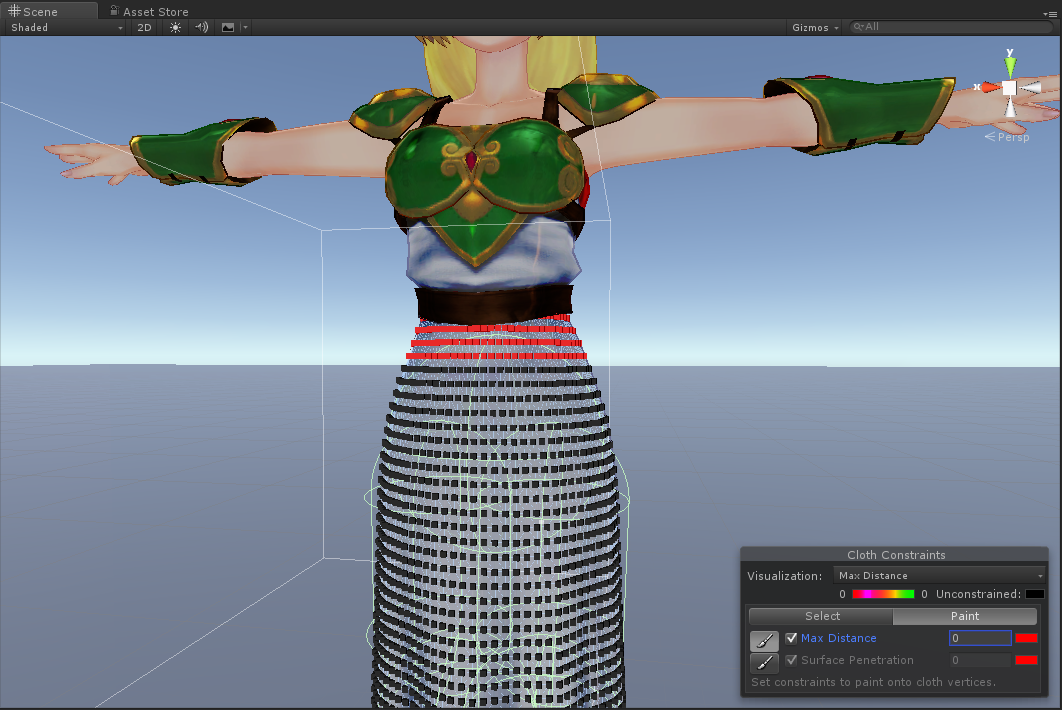Image resolution: width=1062 pixels, height=710 pixels.
Task: Click the Max Distance brush icon
Action: click(x=764, y=640)
